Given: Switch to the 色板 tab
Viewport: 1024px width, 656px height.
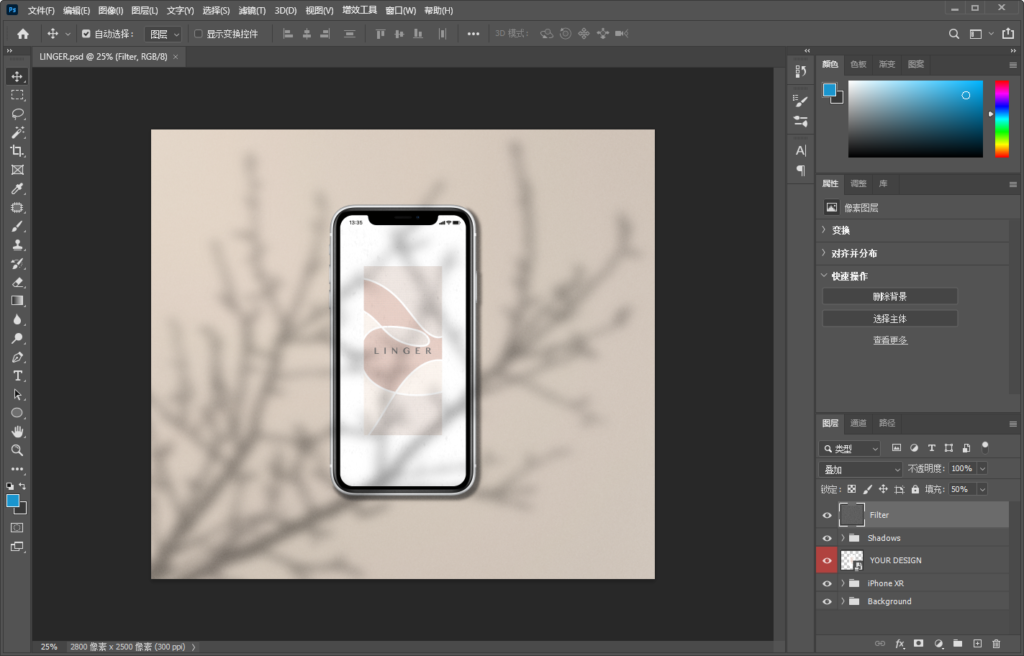Looking at the screenshot, I should coord(858,64).
